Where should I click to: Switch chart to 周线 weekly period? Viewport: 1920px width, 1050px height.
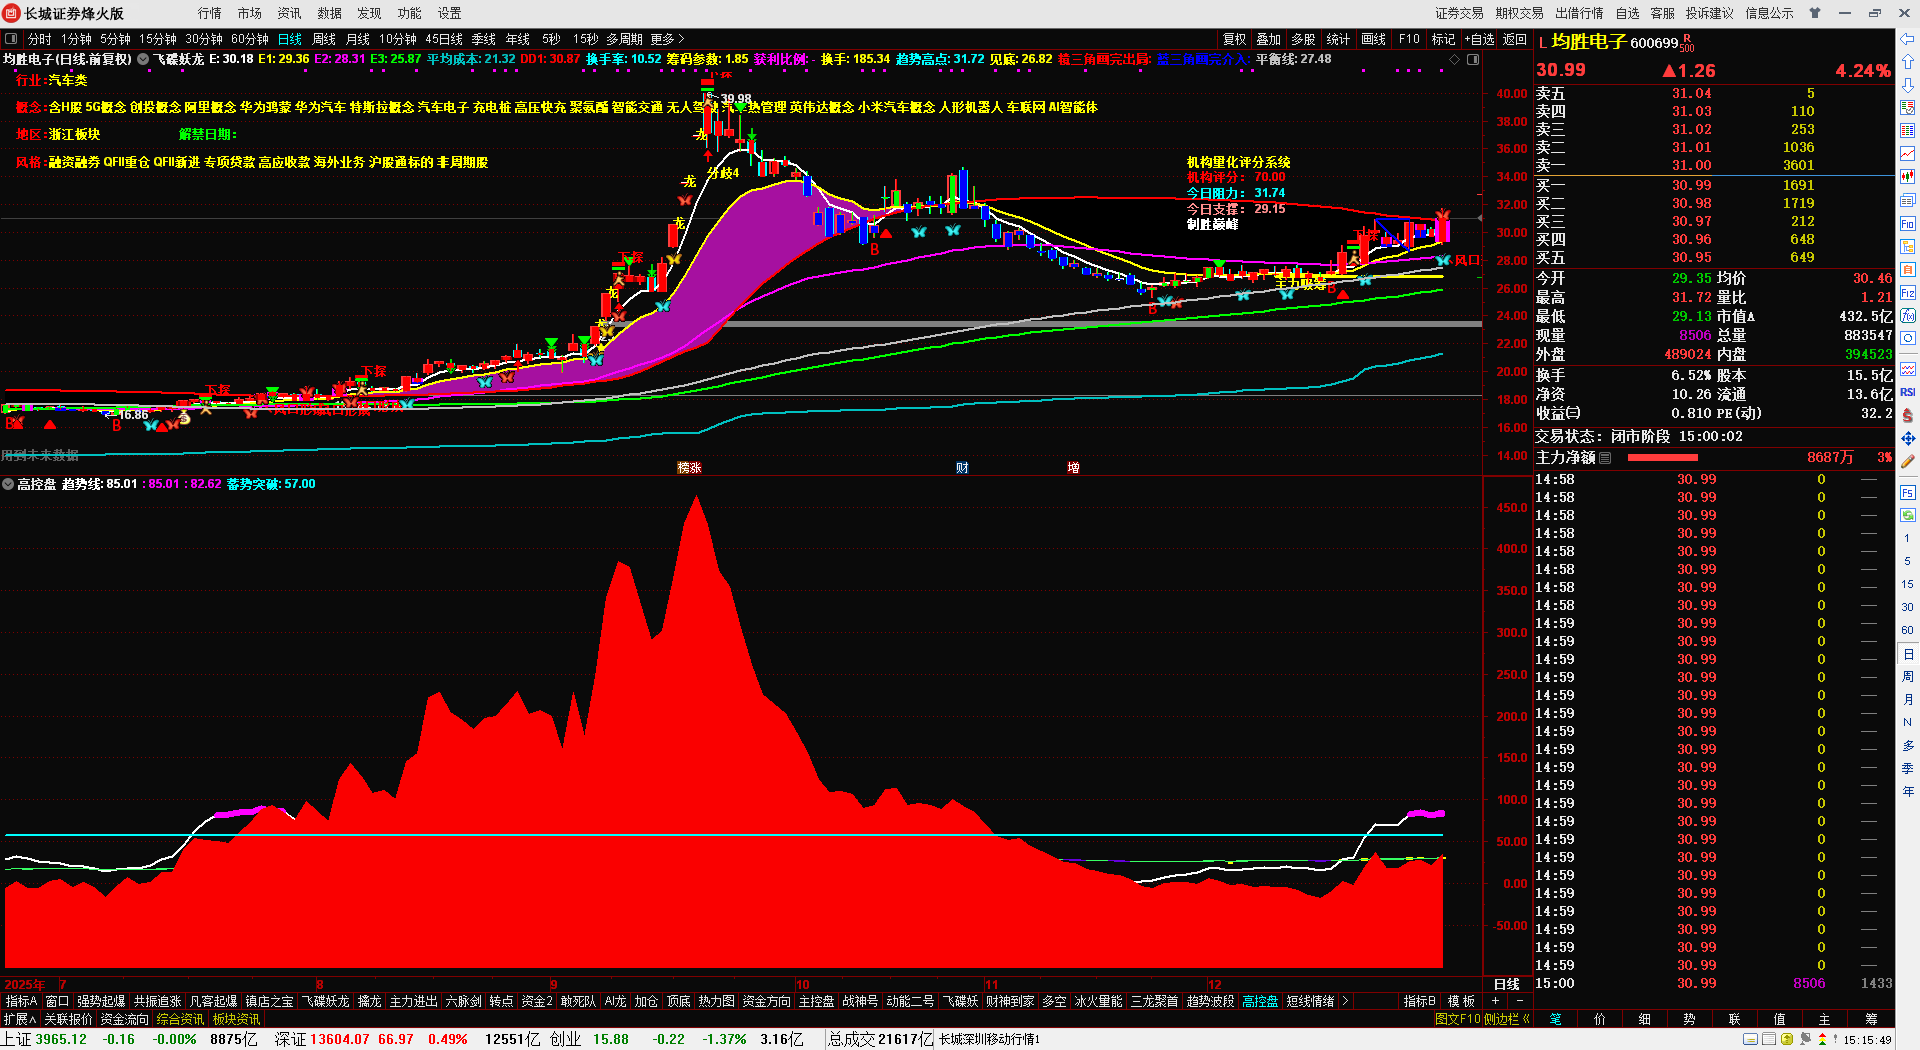coord(324,39)
